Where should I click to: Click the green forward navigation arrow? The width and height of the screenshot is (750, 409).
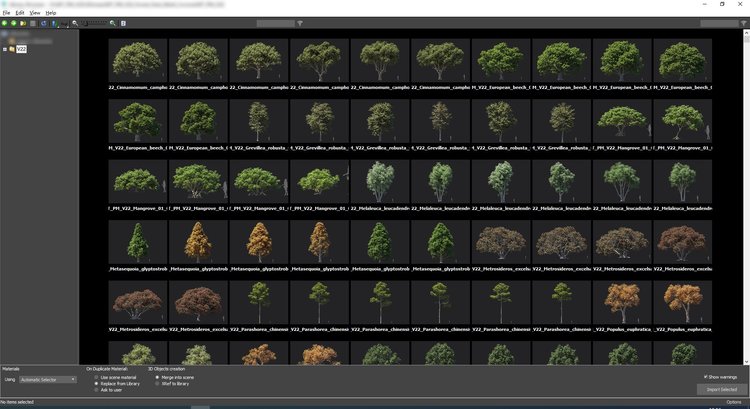click(13, 23)
